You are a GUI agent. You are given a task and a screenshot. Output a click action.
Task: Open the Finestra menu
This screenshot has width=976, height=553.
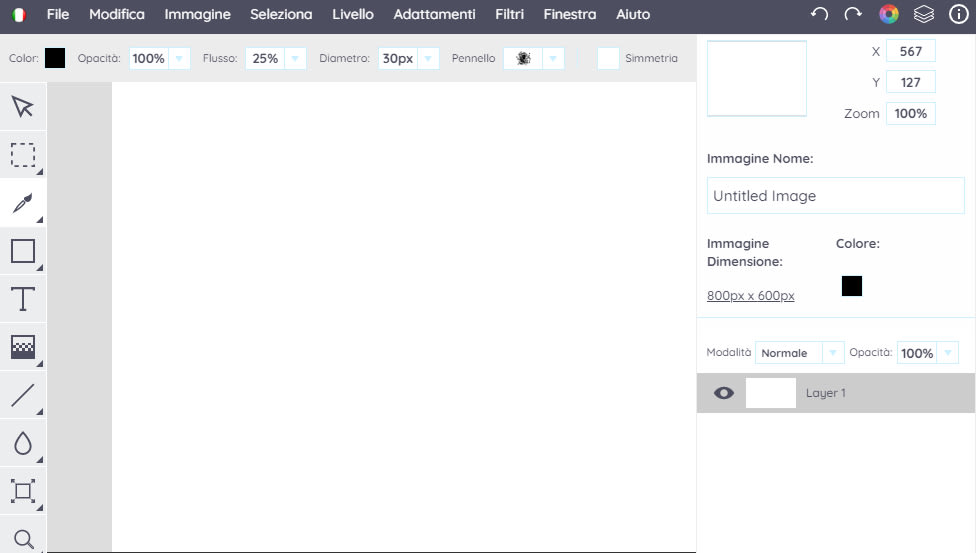pyautogui.click(x=570, y=14)
